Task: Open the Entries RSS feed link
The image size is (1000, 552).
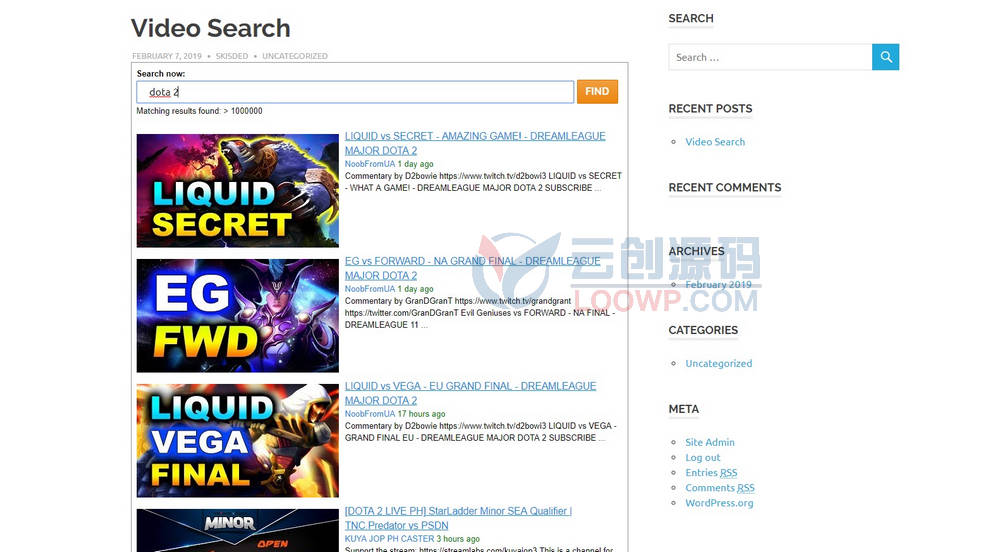Action: click(x=711, y=473)
